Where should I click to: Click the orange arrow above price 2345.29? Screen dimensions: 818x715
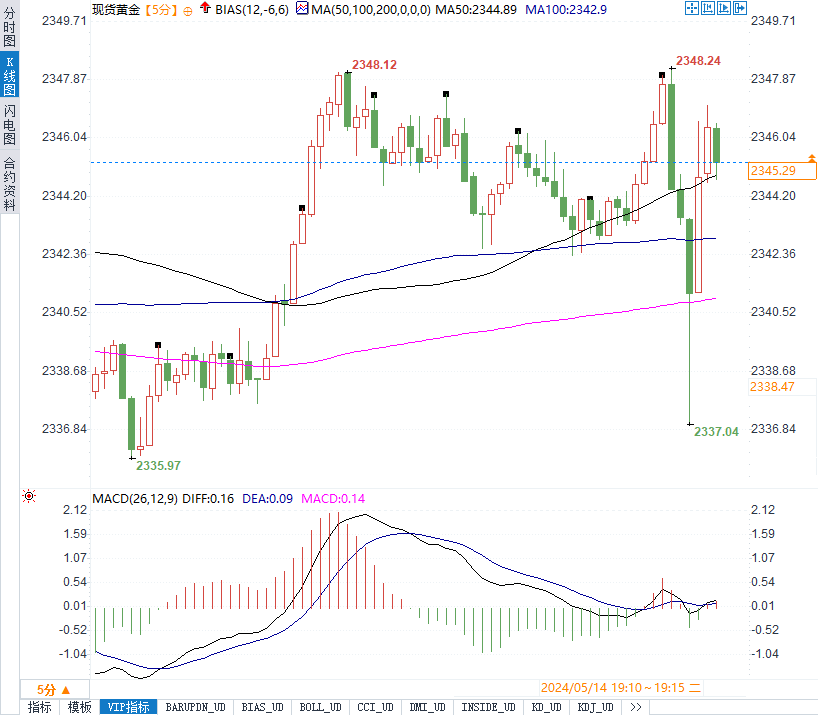point(812,157)
